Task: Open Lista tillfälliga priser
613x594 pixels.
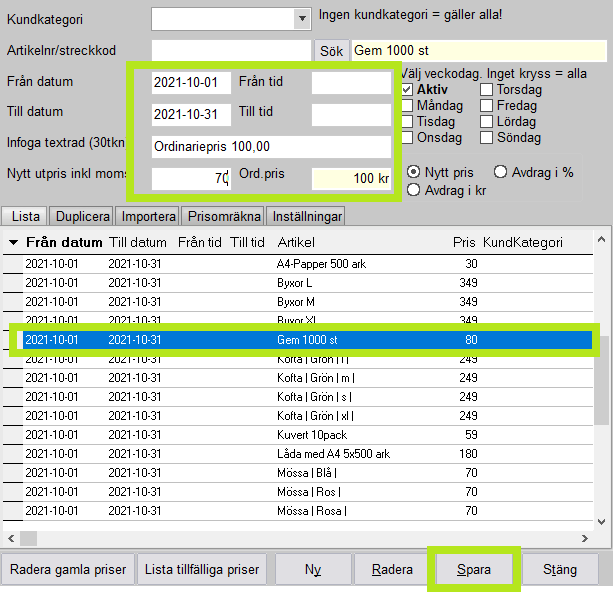Action: (x=202, y=570)
